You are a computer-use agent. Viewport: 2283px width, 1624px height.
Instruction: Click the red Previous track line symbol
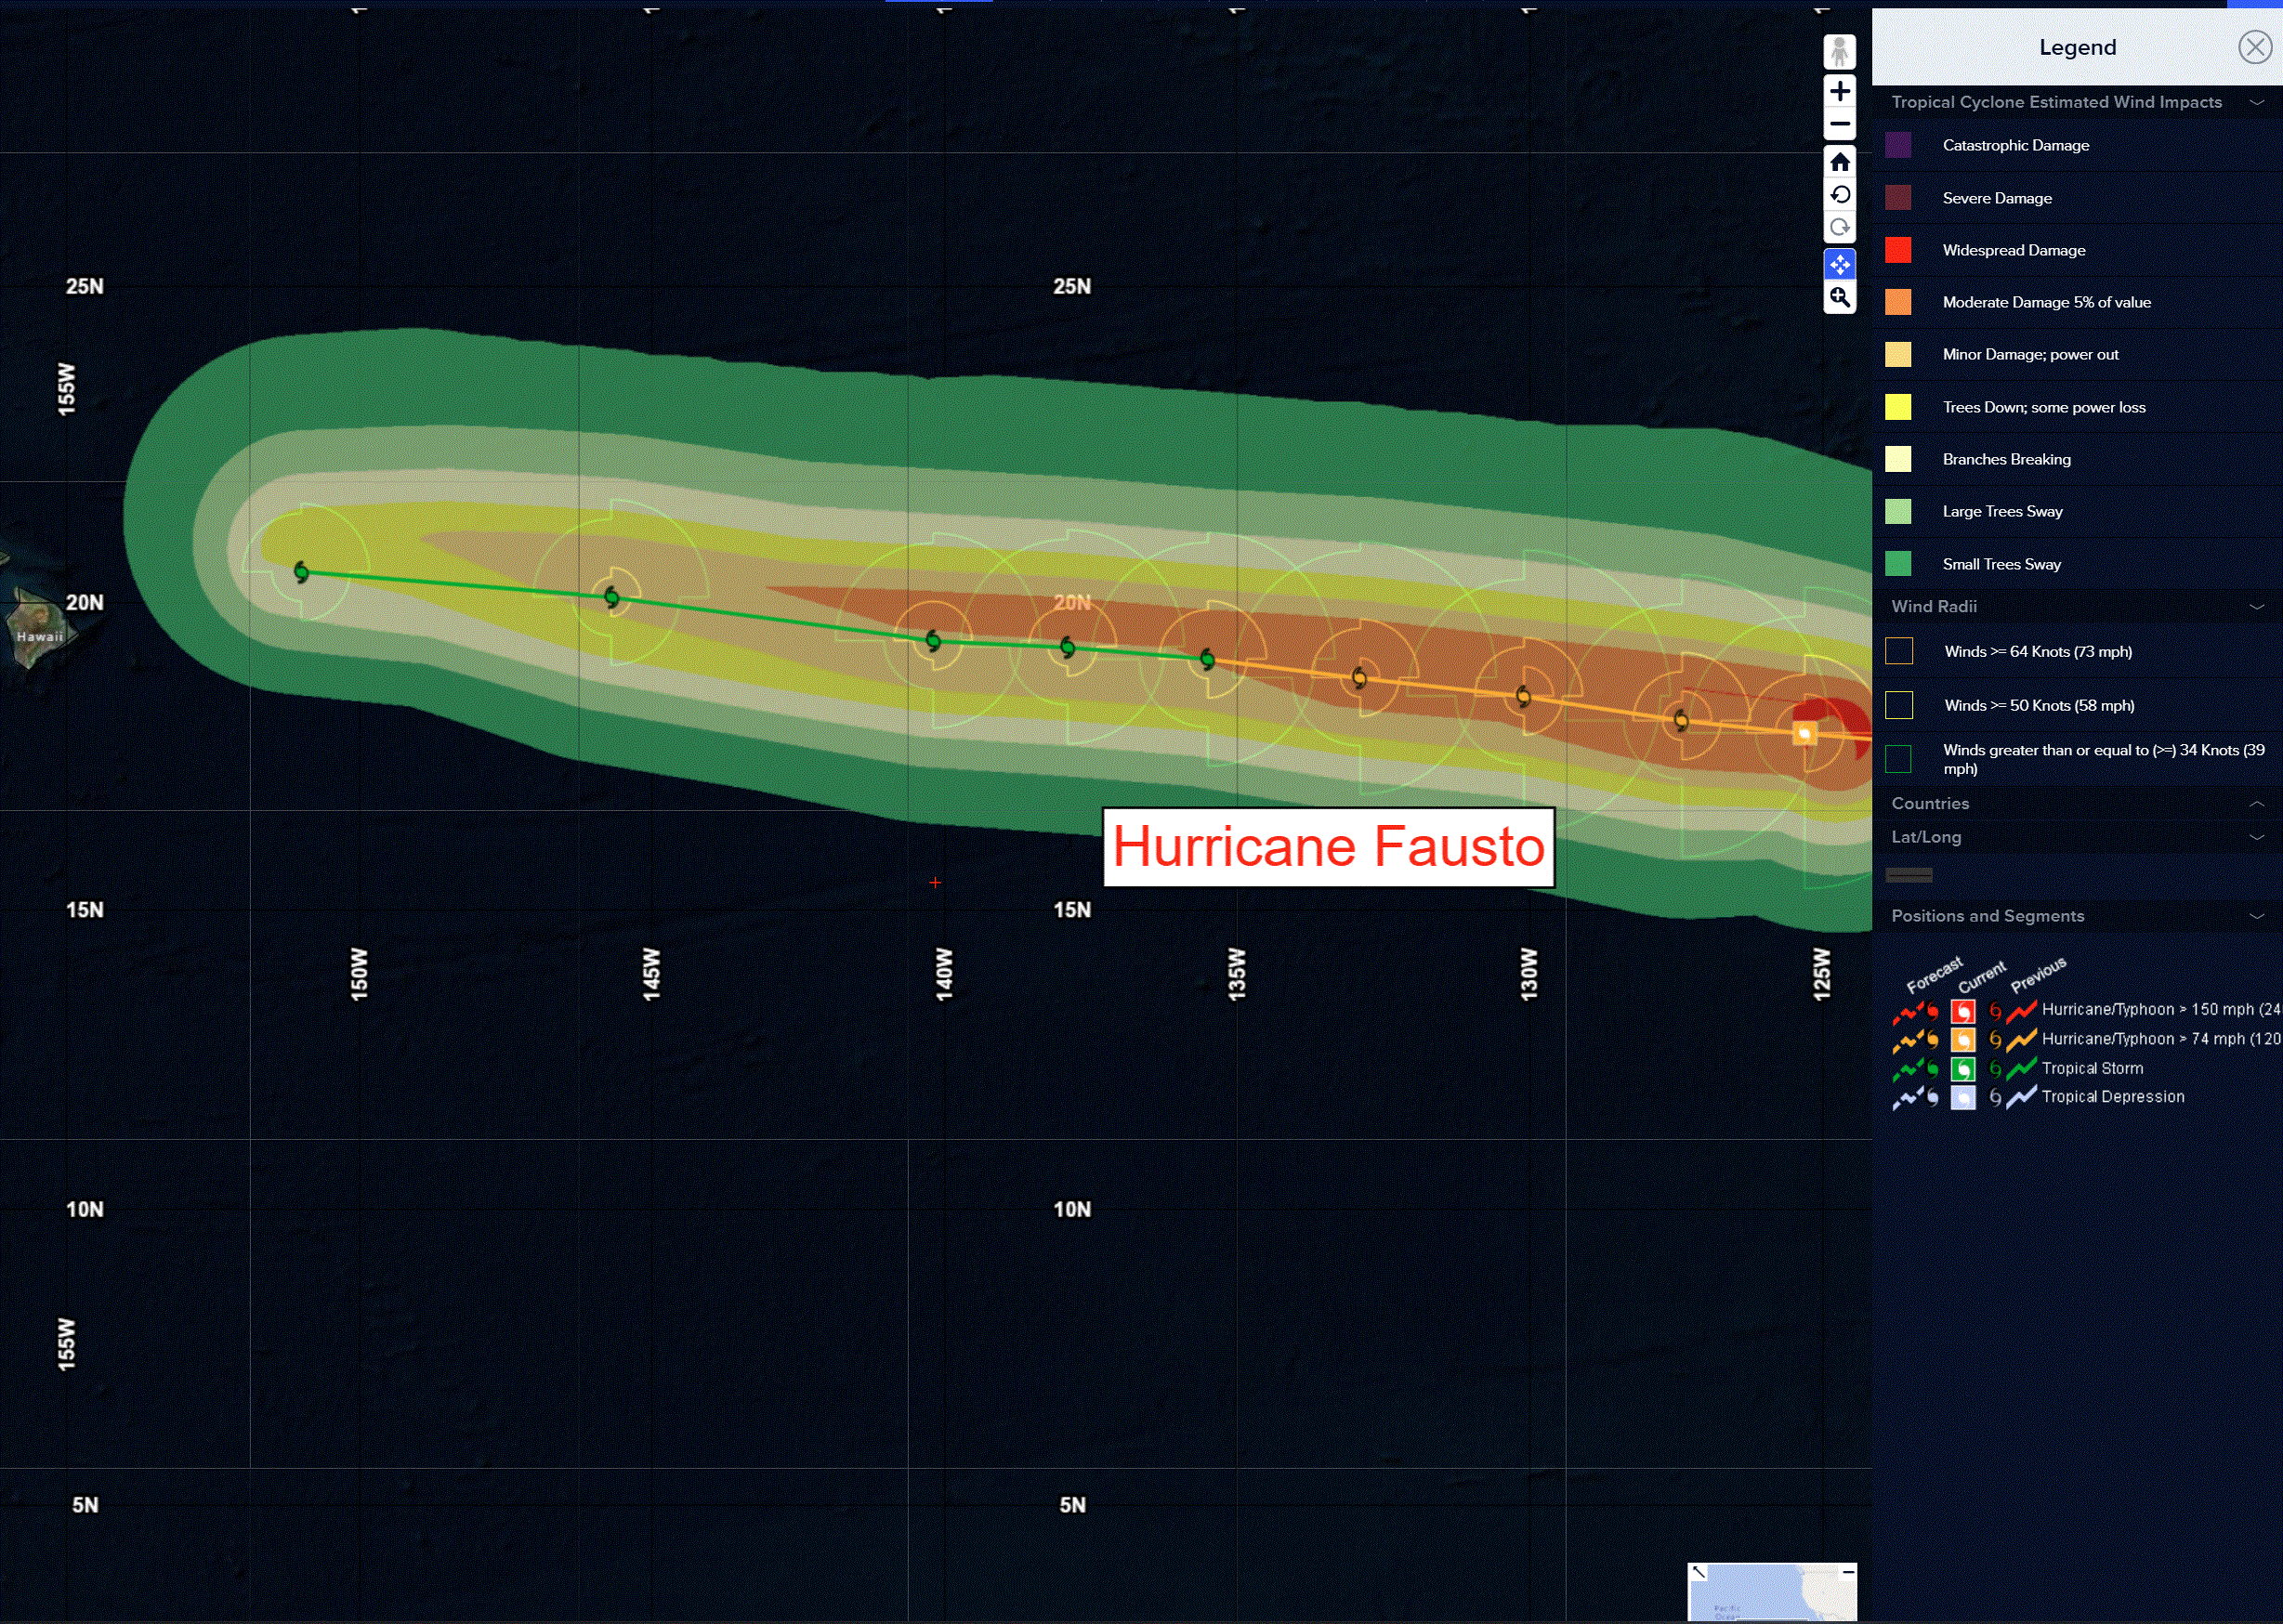(2020, 1011)
